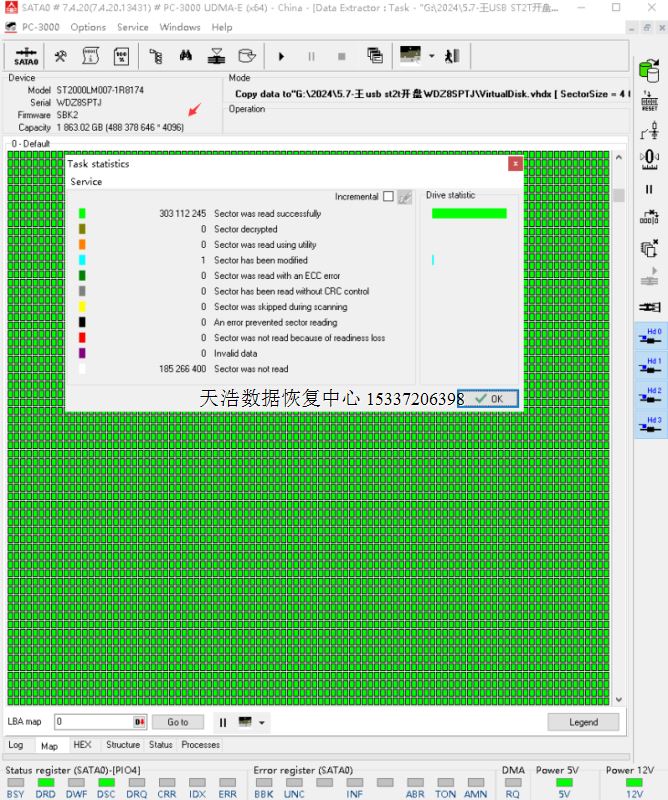The image size is (668, 800).
Task: Click the SATA0 port toolbar button
Action: pyautogui.click(x=26, y=56)
